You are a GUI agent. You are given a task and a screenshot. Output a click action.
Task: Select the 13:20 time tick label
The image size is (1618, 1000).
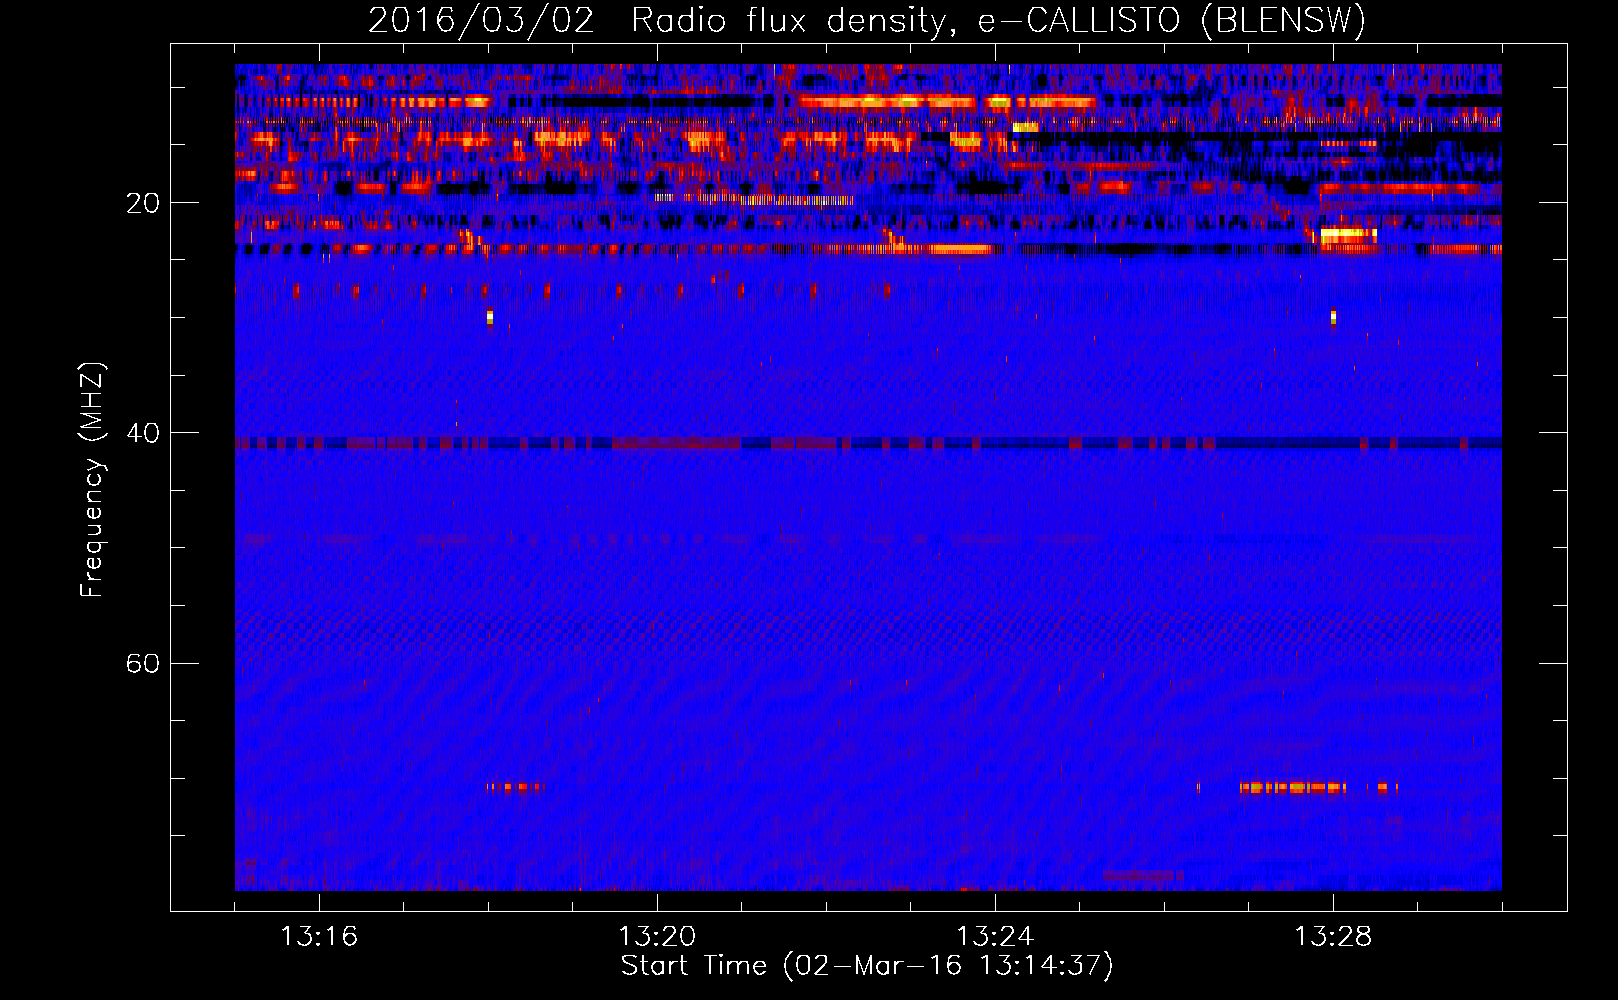tap(657, 937)
